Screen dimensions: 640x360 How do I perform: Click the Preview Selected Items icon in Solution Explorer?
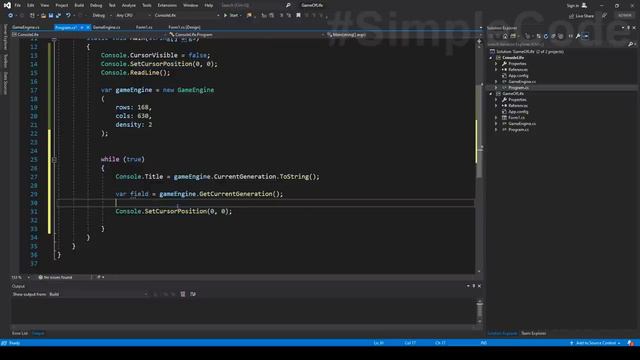[586, 36]
